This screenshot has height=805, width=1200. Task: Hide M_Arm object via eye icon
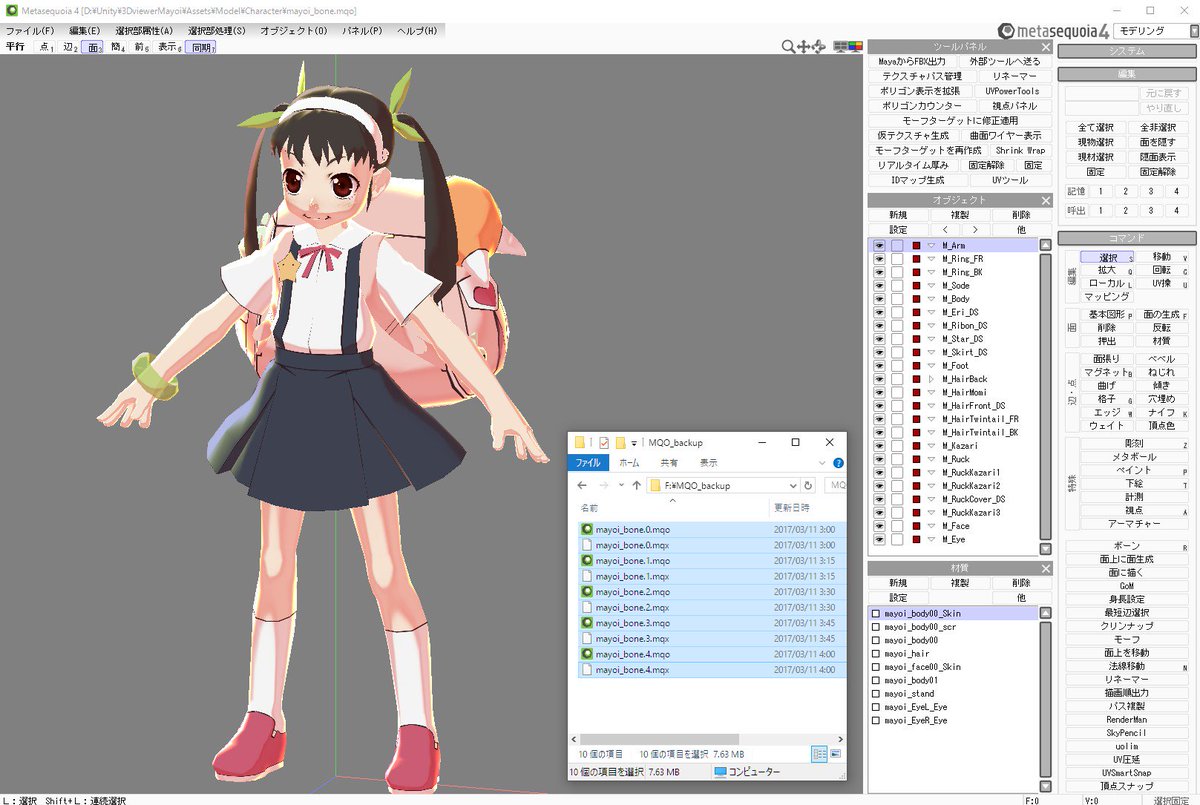[879, 245]
